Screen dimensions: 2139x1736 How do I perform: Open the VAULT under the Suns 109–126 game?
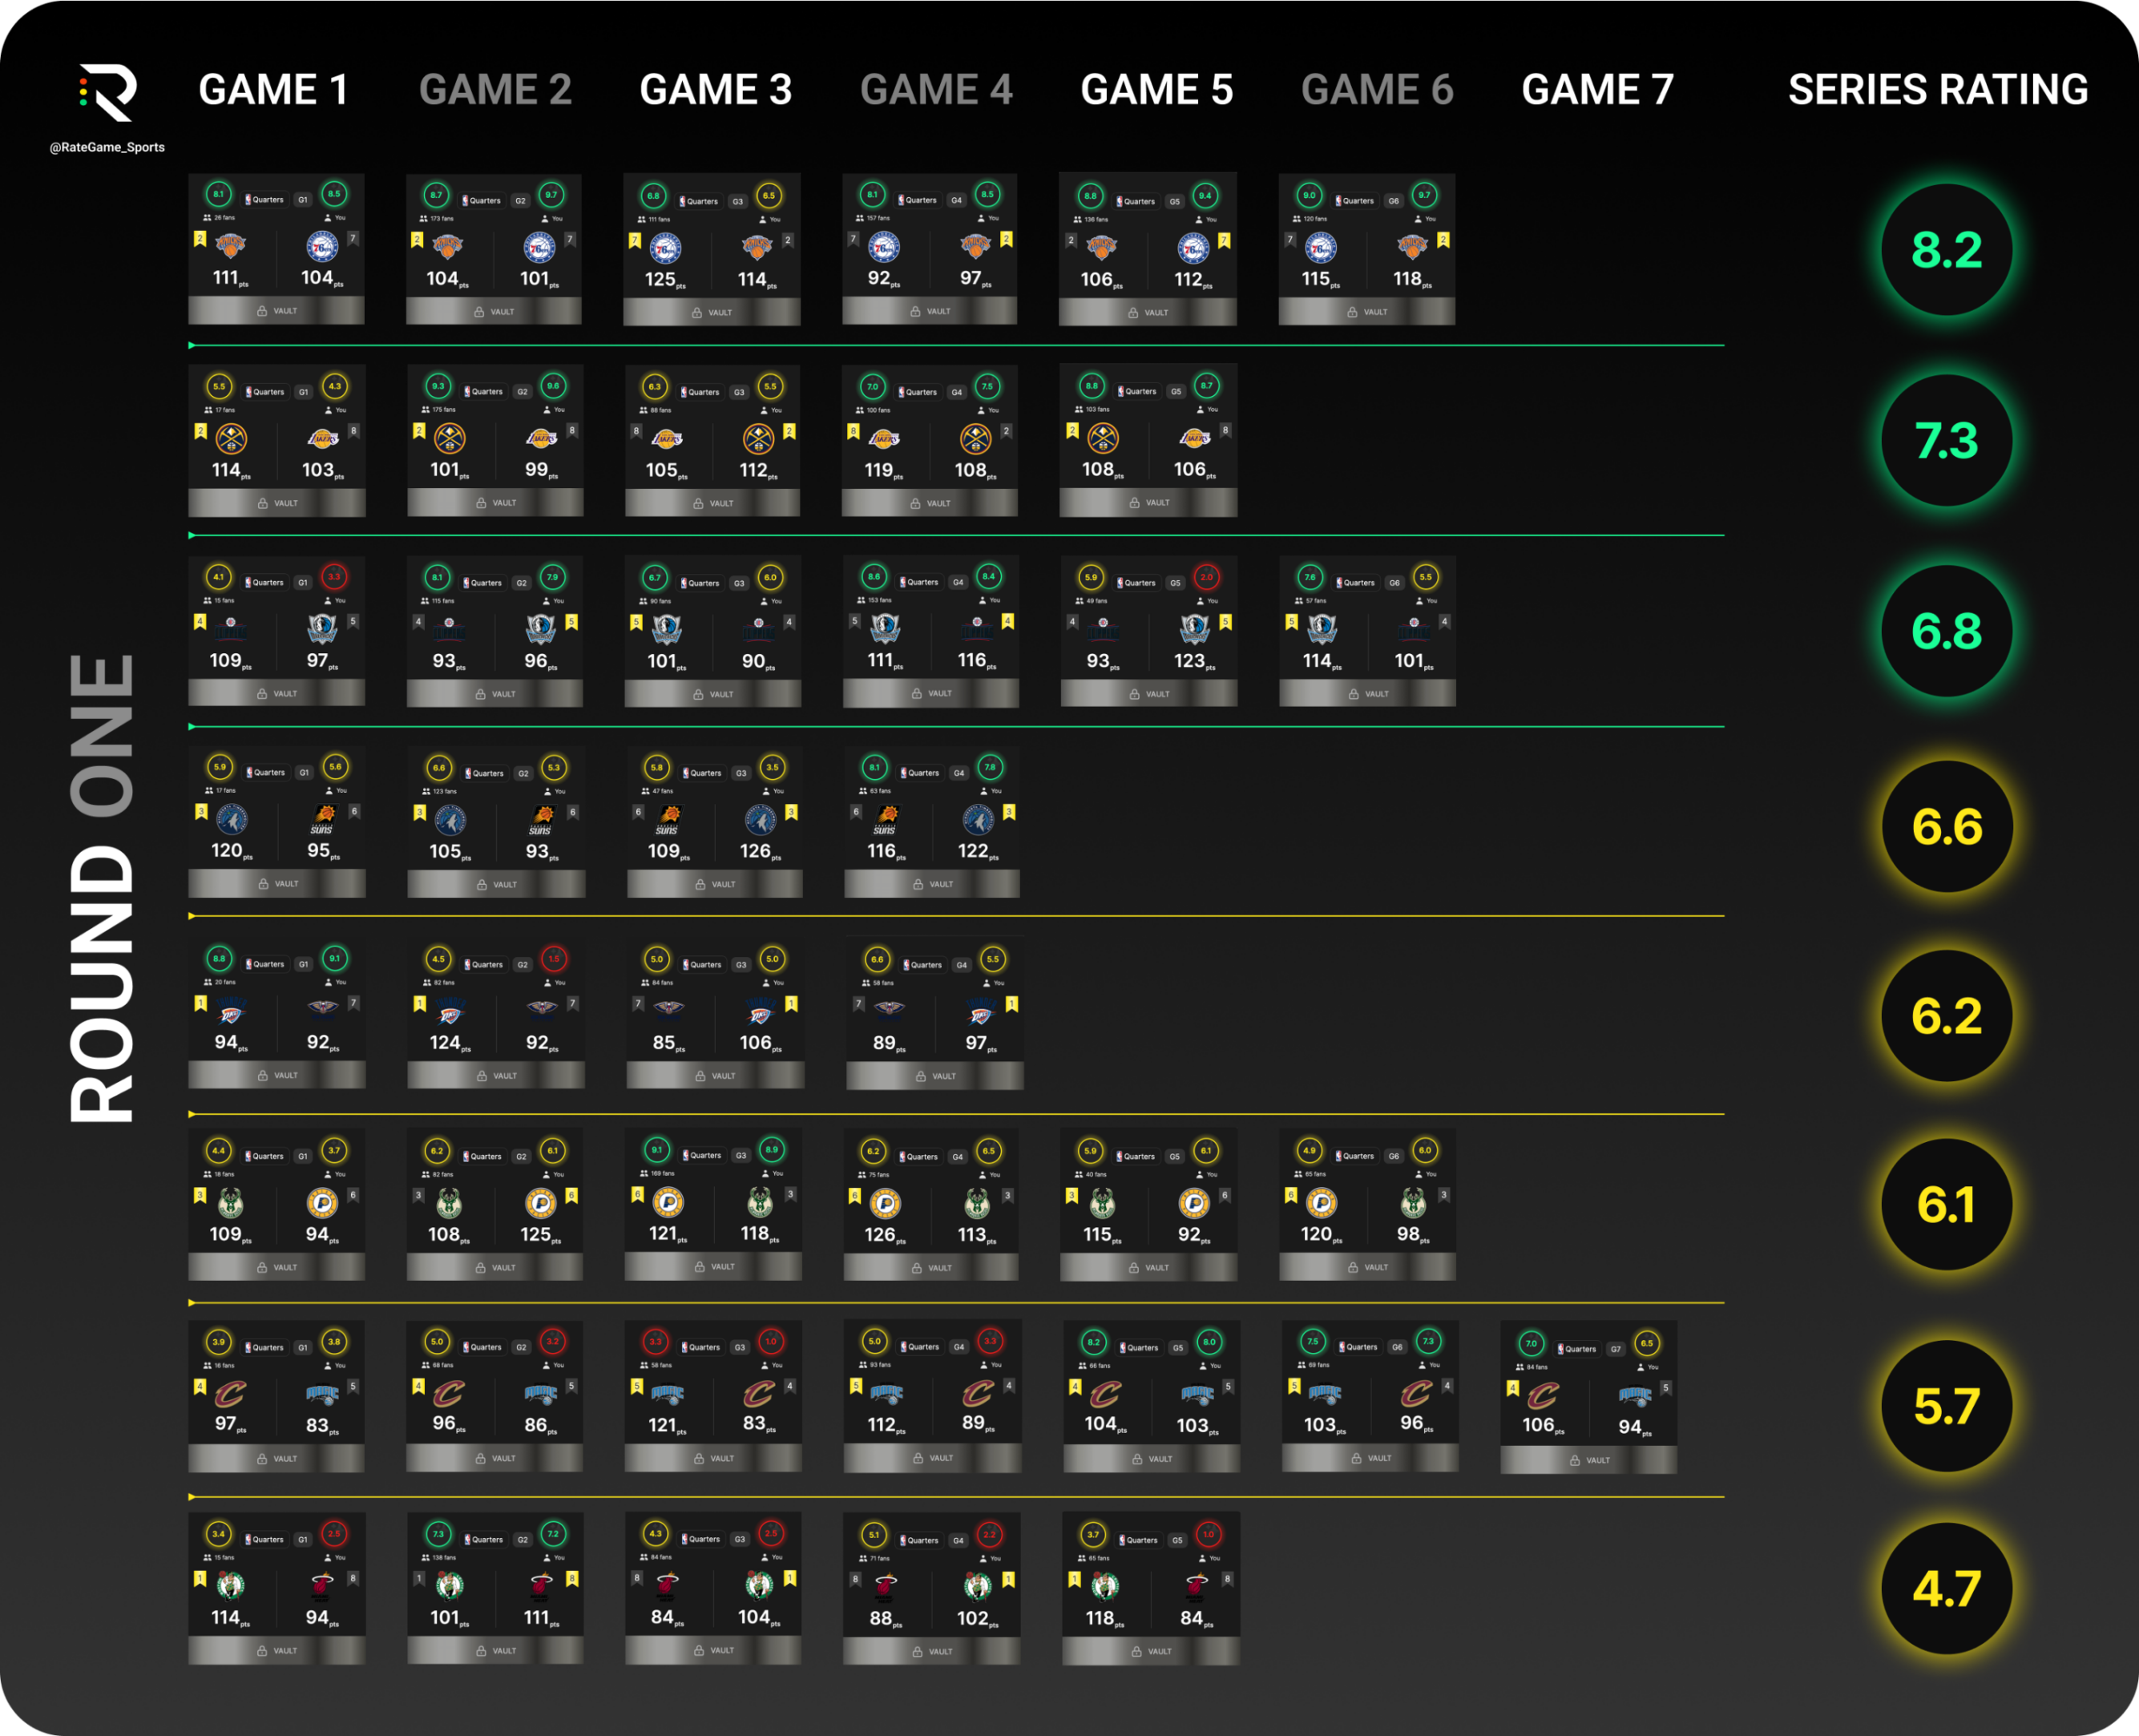click(x=715, y=884)
